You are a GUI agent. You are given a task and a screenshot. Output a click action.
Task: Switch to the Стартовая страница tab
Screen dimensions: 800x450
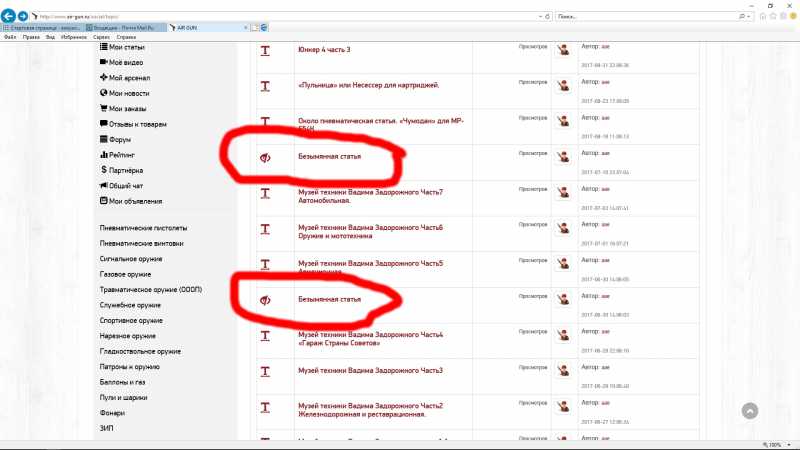42,28
